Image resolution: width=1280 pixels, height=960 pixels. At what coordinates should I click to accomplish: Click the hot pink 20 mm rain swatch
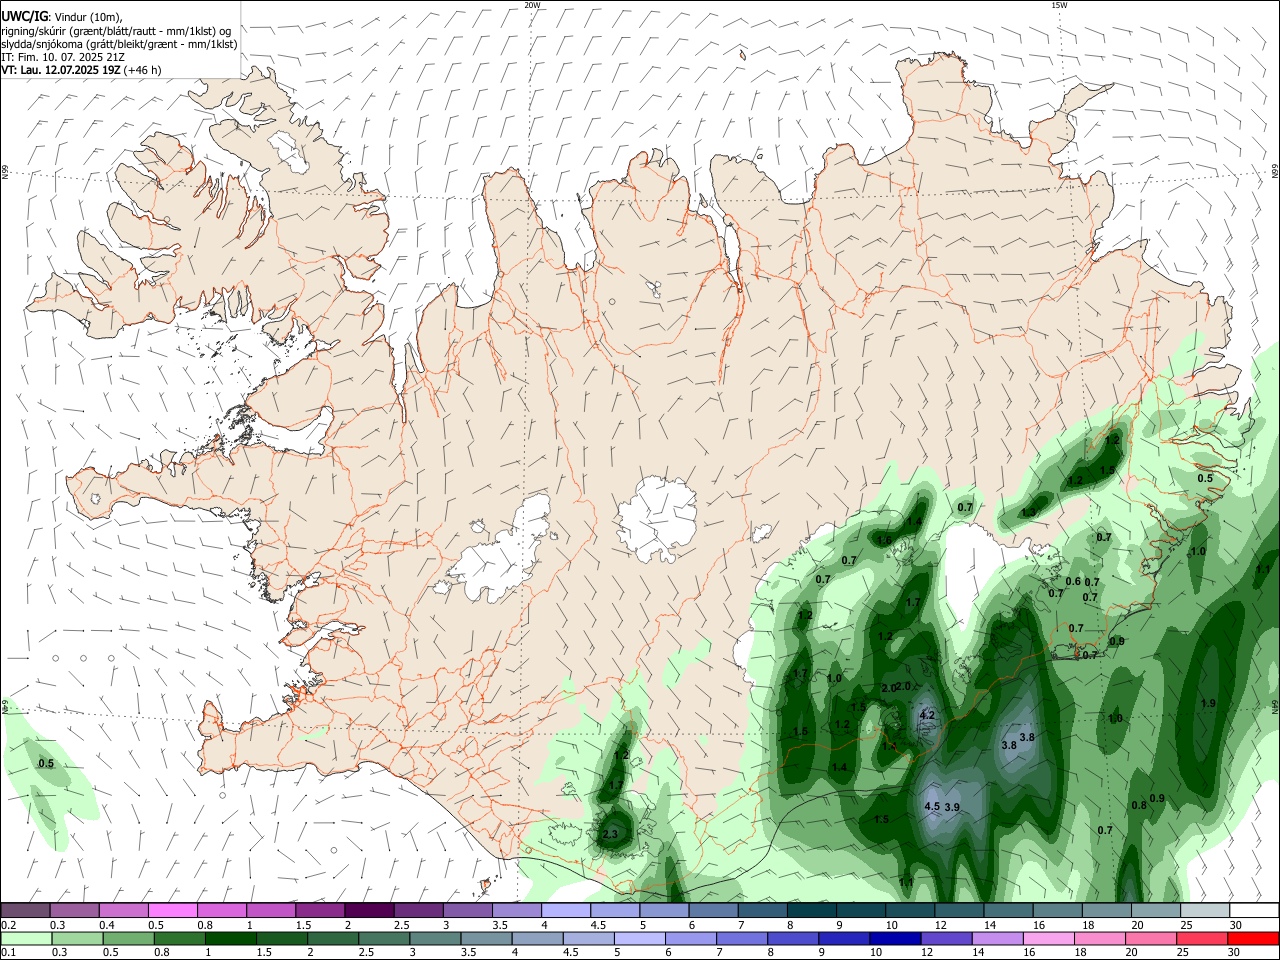pyautogui.click(x=1151, y=938)
